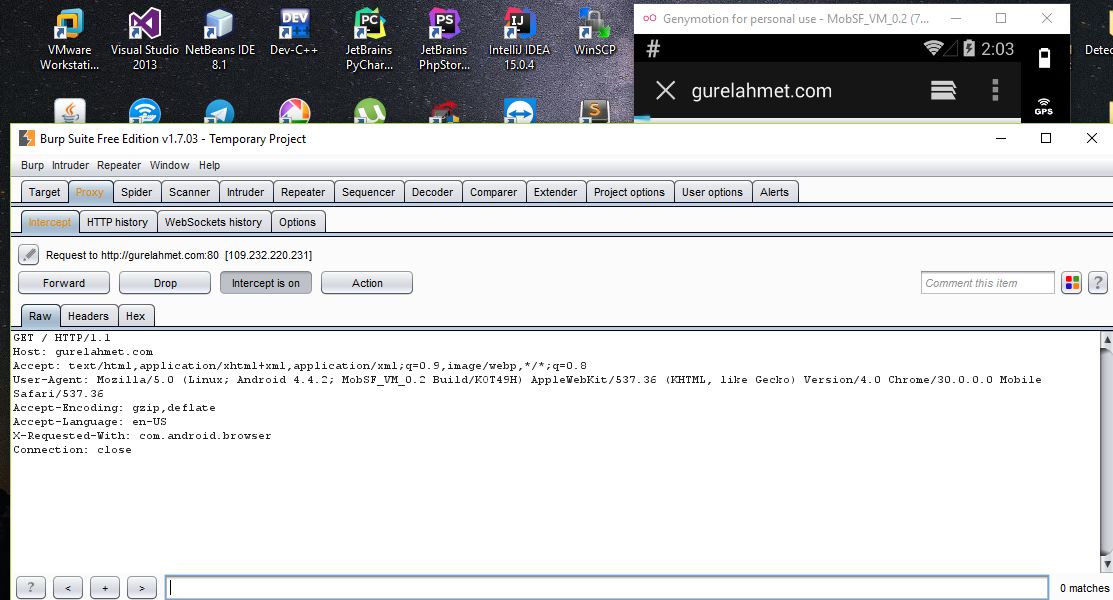Close the gurelahmet.com browser tab X
The image size is (1113, 600).
(665, 91)
